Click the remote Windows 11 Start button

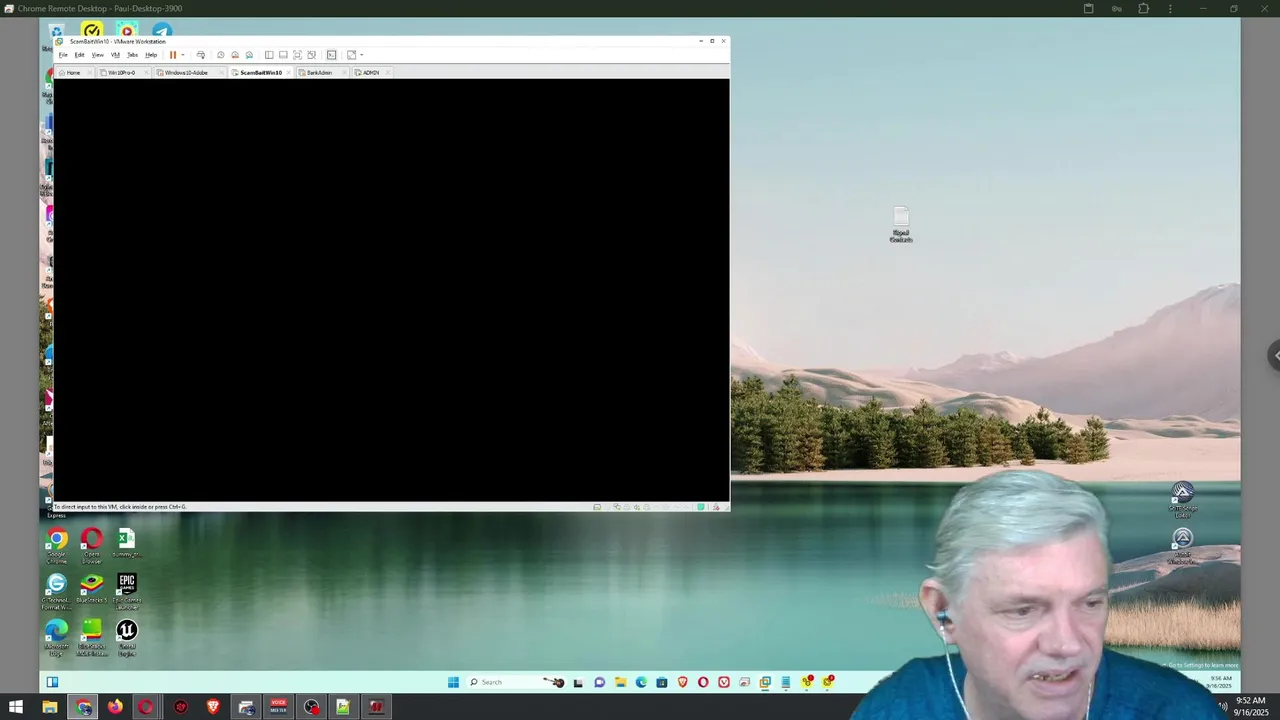(x=453, y=682)
